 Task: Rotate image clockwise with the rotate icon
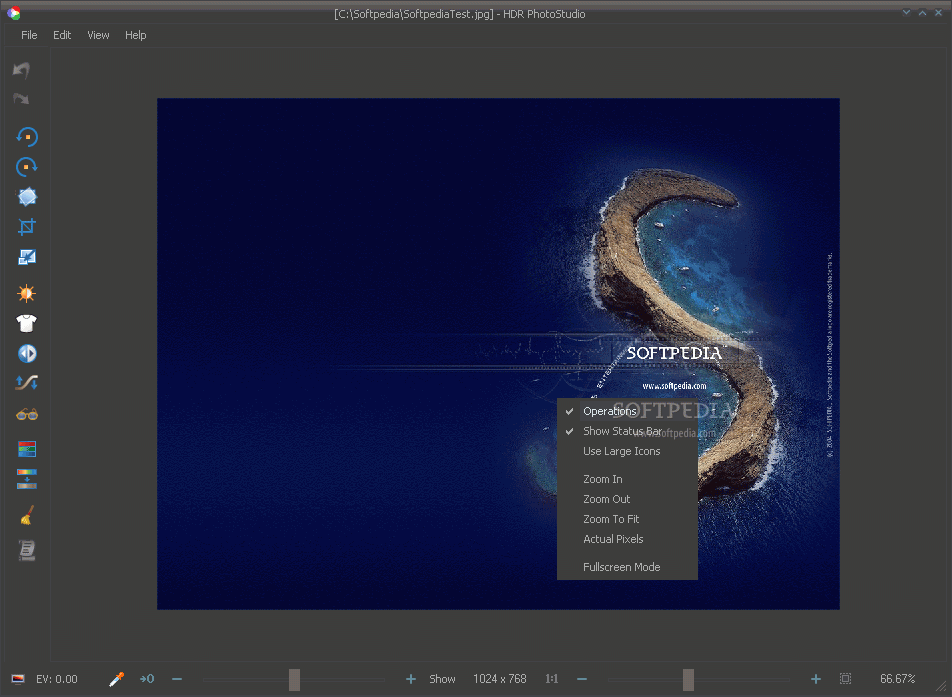27,167
